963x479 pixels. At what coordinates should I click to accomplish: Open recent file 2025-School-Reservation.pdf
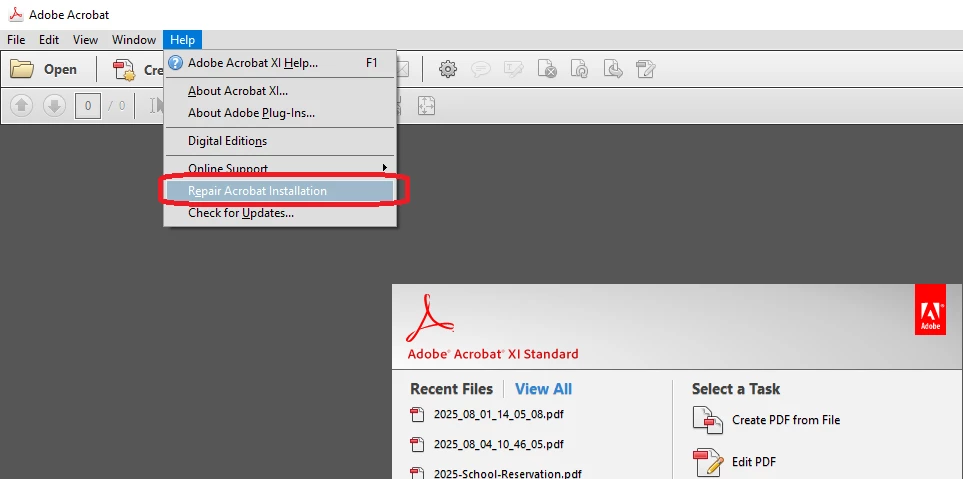click(x=507, y=473)
